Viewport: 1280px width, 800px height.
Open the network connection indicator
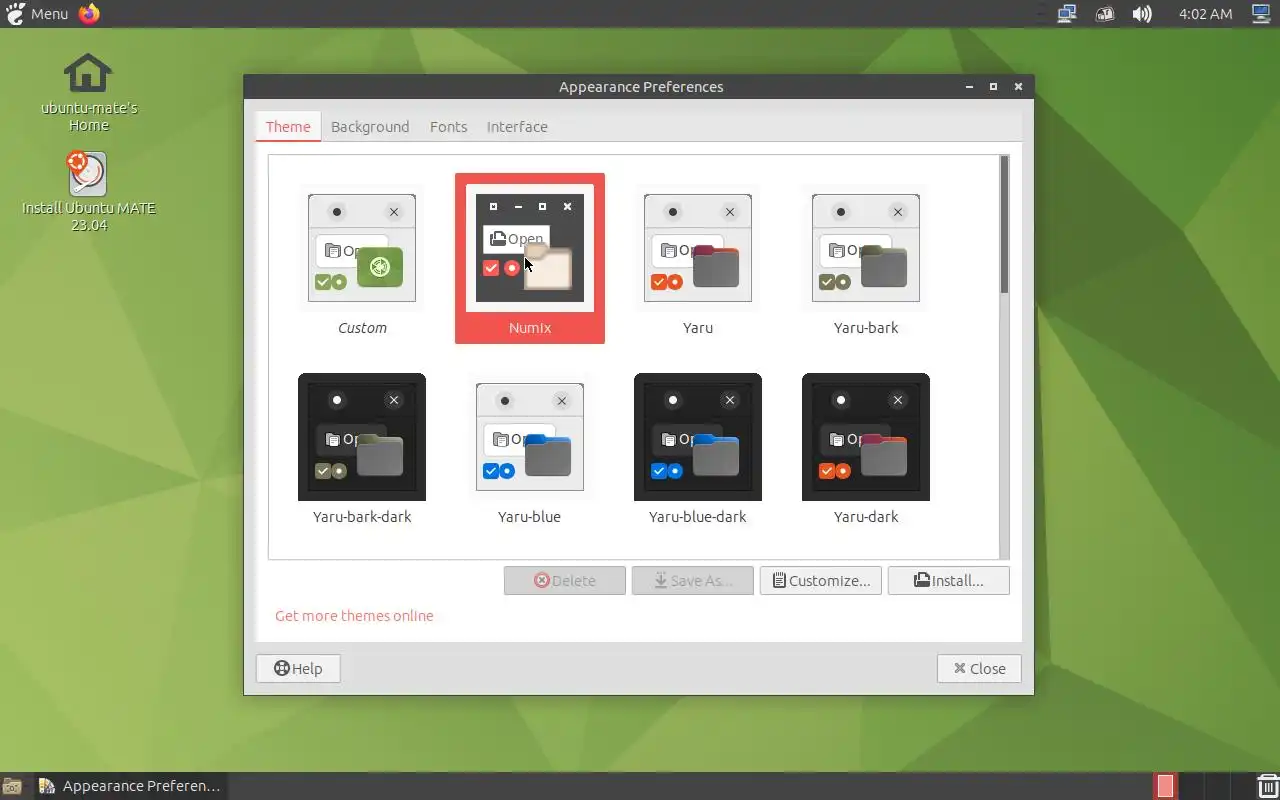pos(1067,14)
